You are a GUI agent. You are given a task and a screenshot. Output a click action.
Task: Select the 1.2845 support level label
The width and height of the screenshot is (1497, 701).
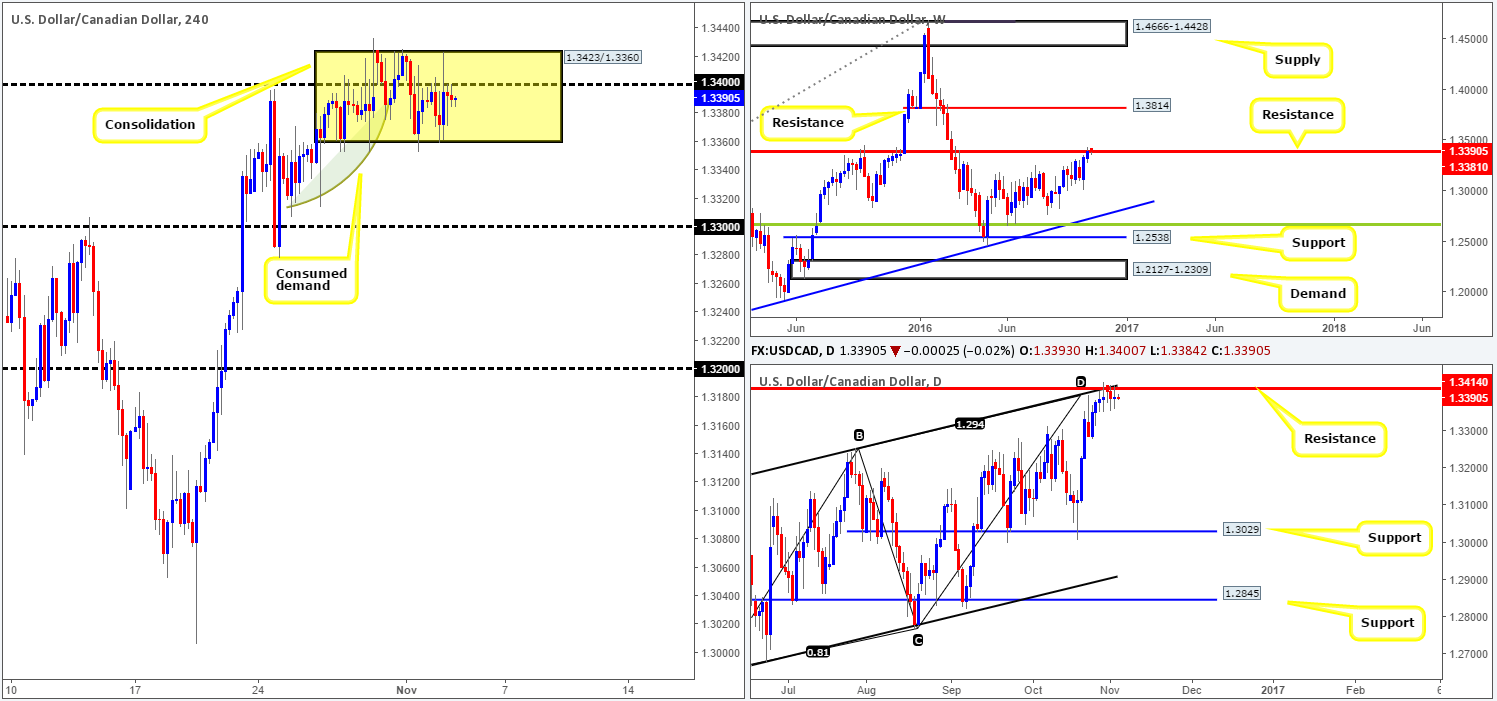click(x=1241, y=594)
